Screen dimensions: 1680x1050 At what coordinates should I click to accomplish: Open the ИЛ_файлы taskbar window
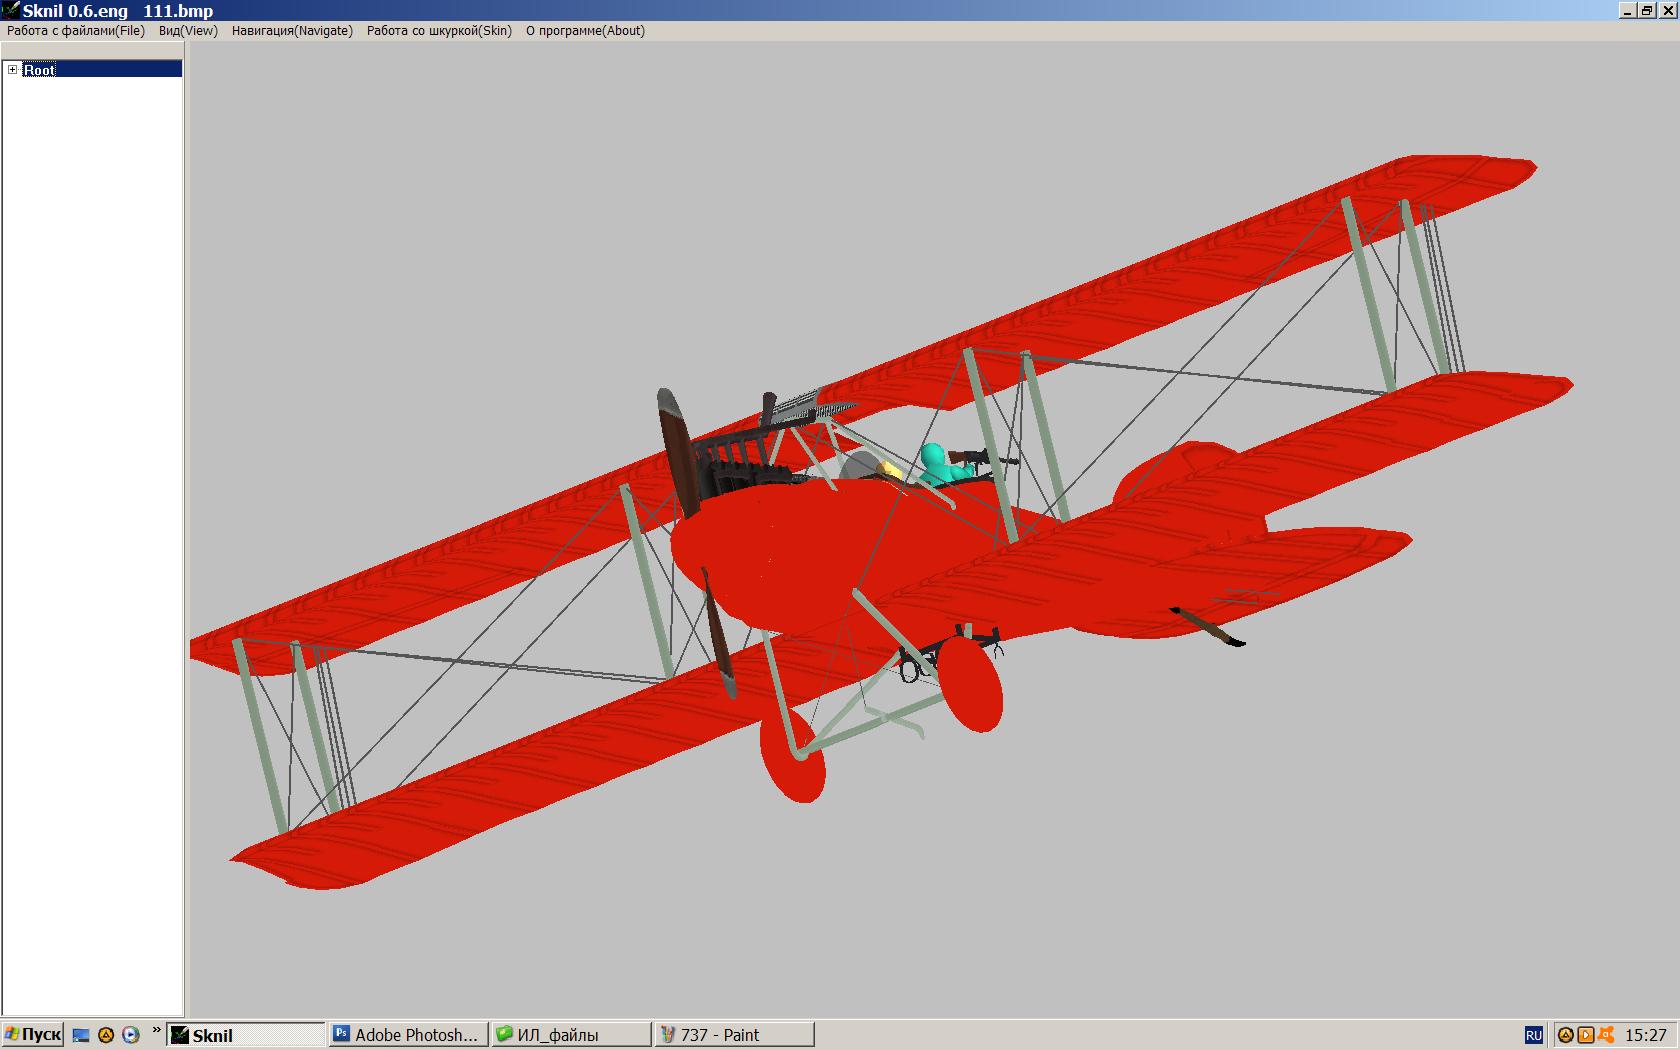pyautogui.click(x=571, y=1035)
